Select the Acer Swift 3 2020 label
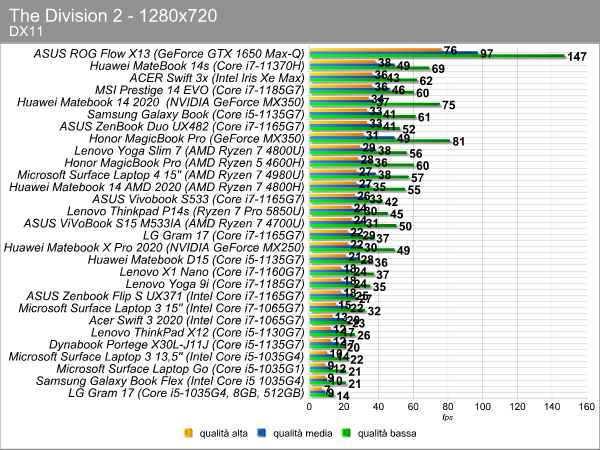This screenshot has height=450, width=600. [x=197, y=320]
